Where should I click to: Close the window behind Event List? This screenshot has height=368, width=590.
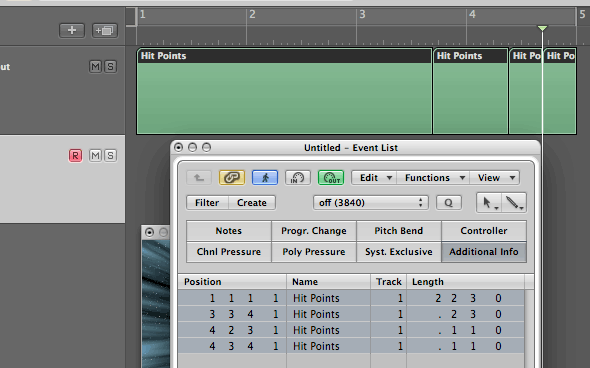coord(149,232)
